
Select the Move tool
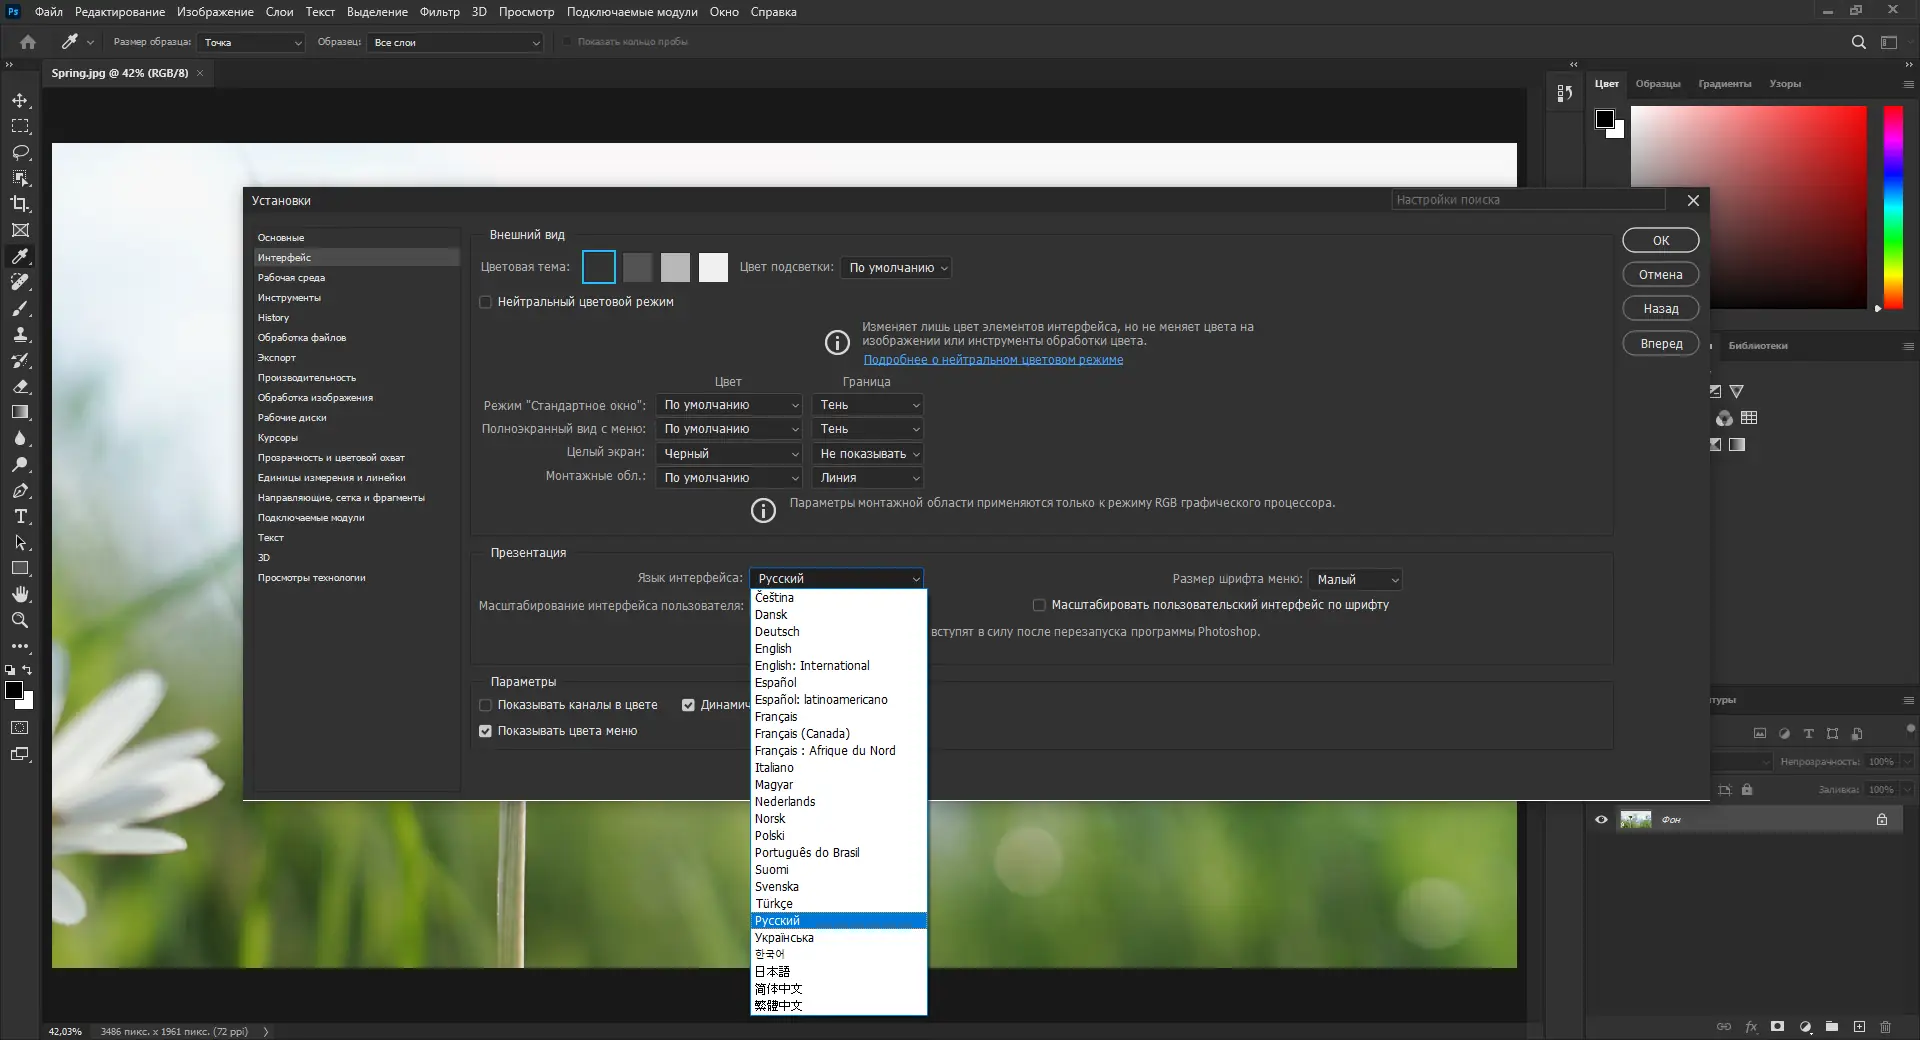click(x=20, y=100)
